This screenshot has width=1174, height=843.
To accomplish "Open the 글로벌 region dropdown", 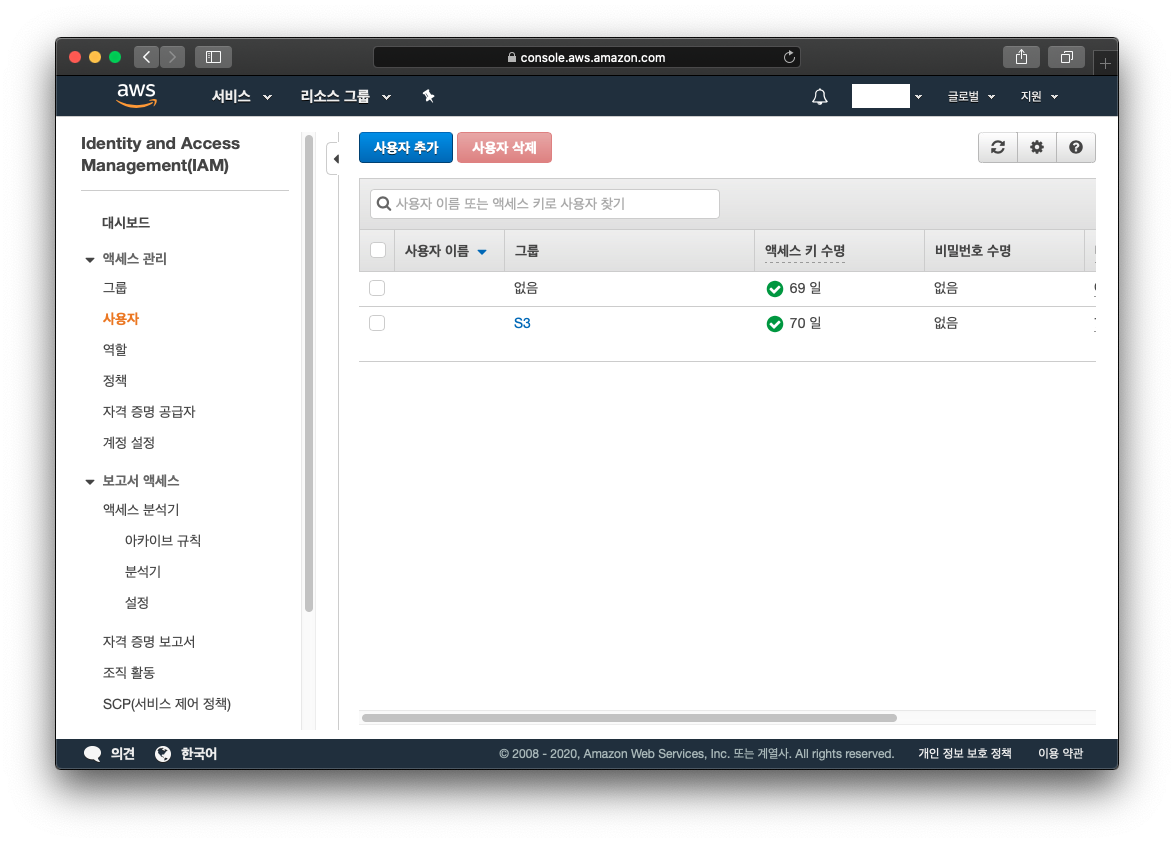I will point(964,96).
